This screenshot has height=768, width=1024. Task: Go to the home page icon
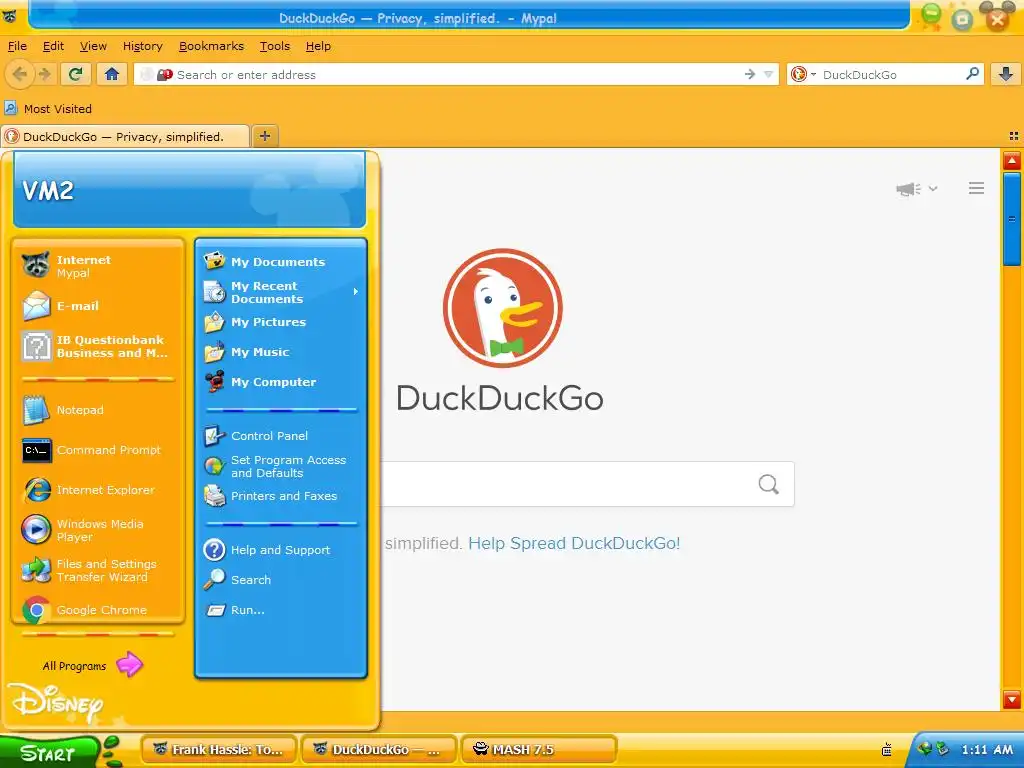coord(112,74)
